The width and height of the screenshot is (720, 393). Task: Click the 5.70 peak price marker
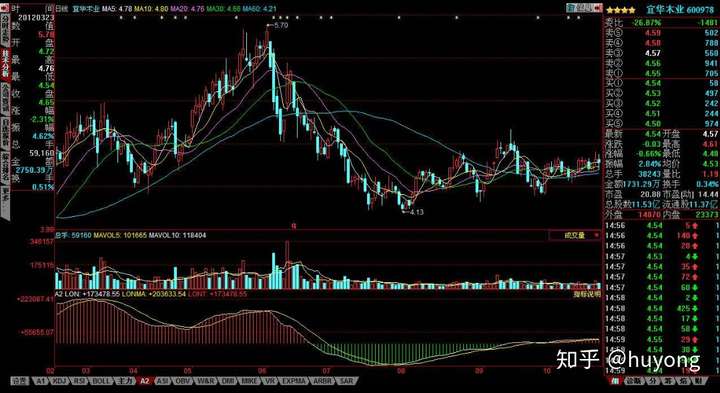click(x=280, y=25)
